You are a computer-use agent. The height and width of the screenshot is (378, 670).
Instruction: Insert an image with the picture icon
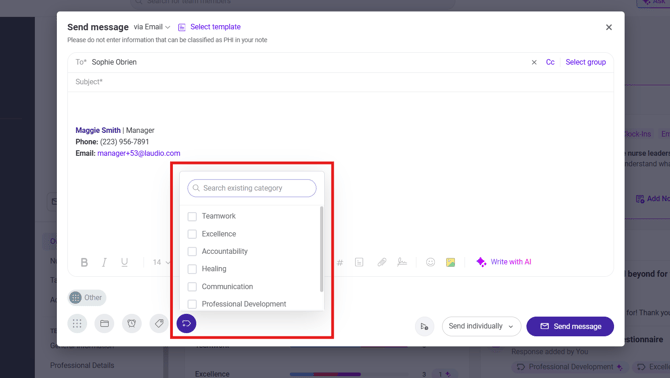450,262
